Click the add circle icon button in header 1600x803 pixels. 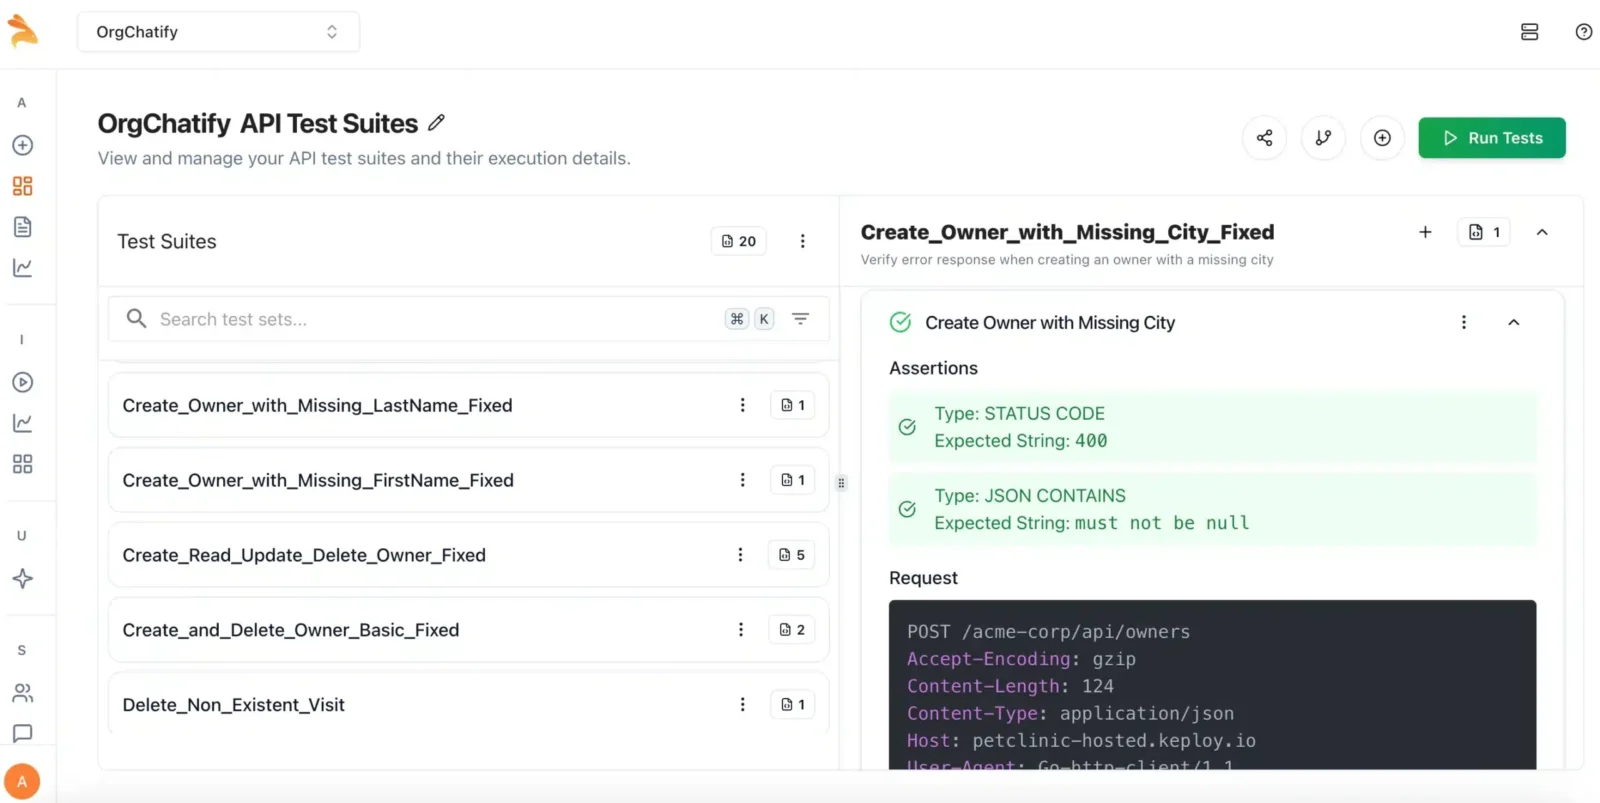(x=1382, y=138)
